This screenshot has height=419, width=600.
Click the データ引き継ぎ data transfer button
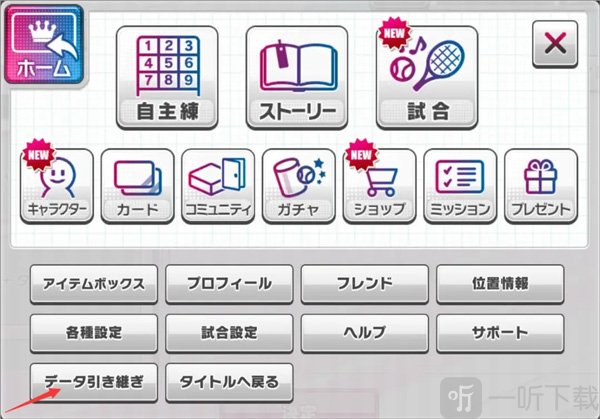tap(94, 382)
